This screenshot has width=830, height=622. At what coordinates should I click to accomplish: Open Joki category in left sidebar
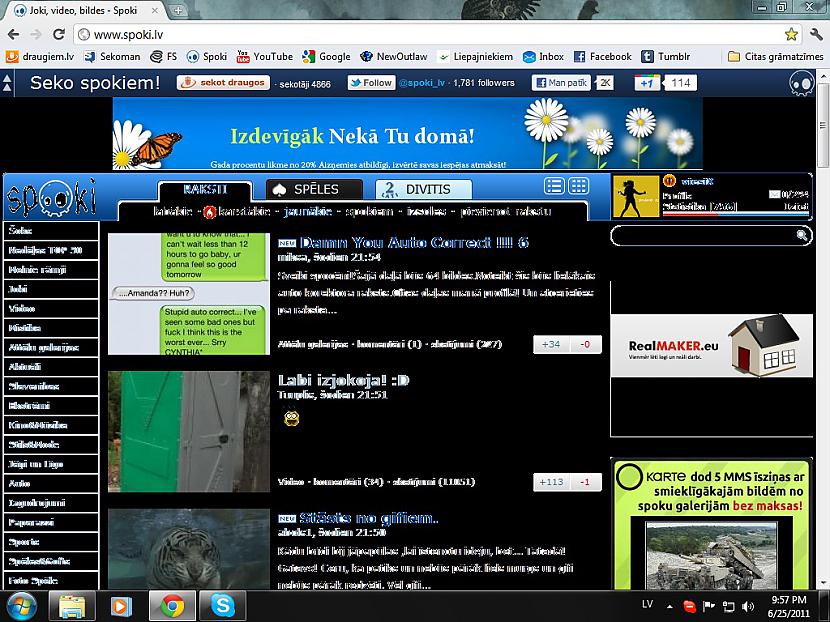tap(51, 289)
